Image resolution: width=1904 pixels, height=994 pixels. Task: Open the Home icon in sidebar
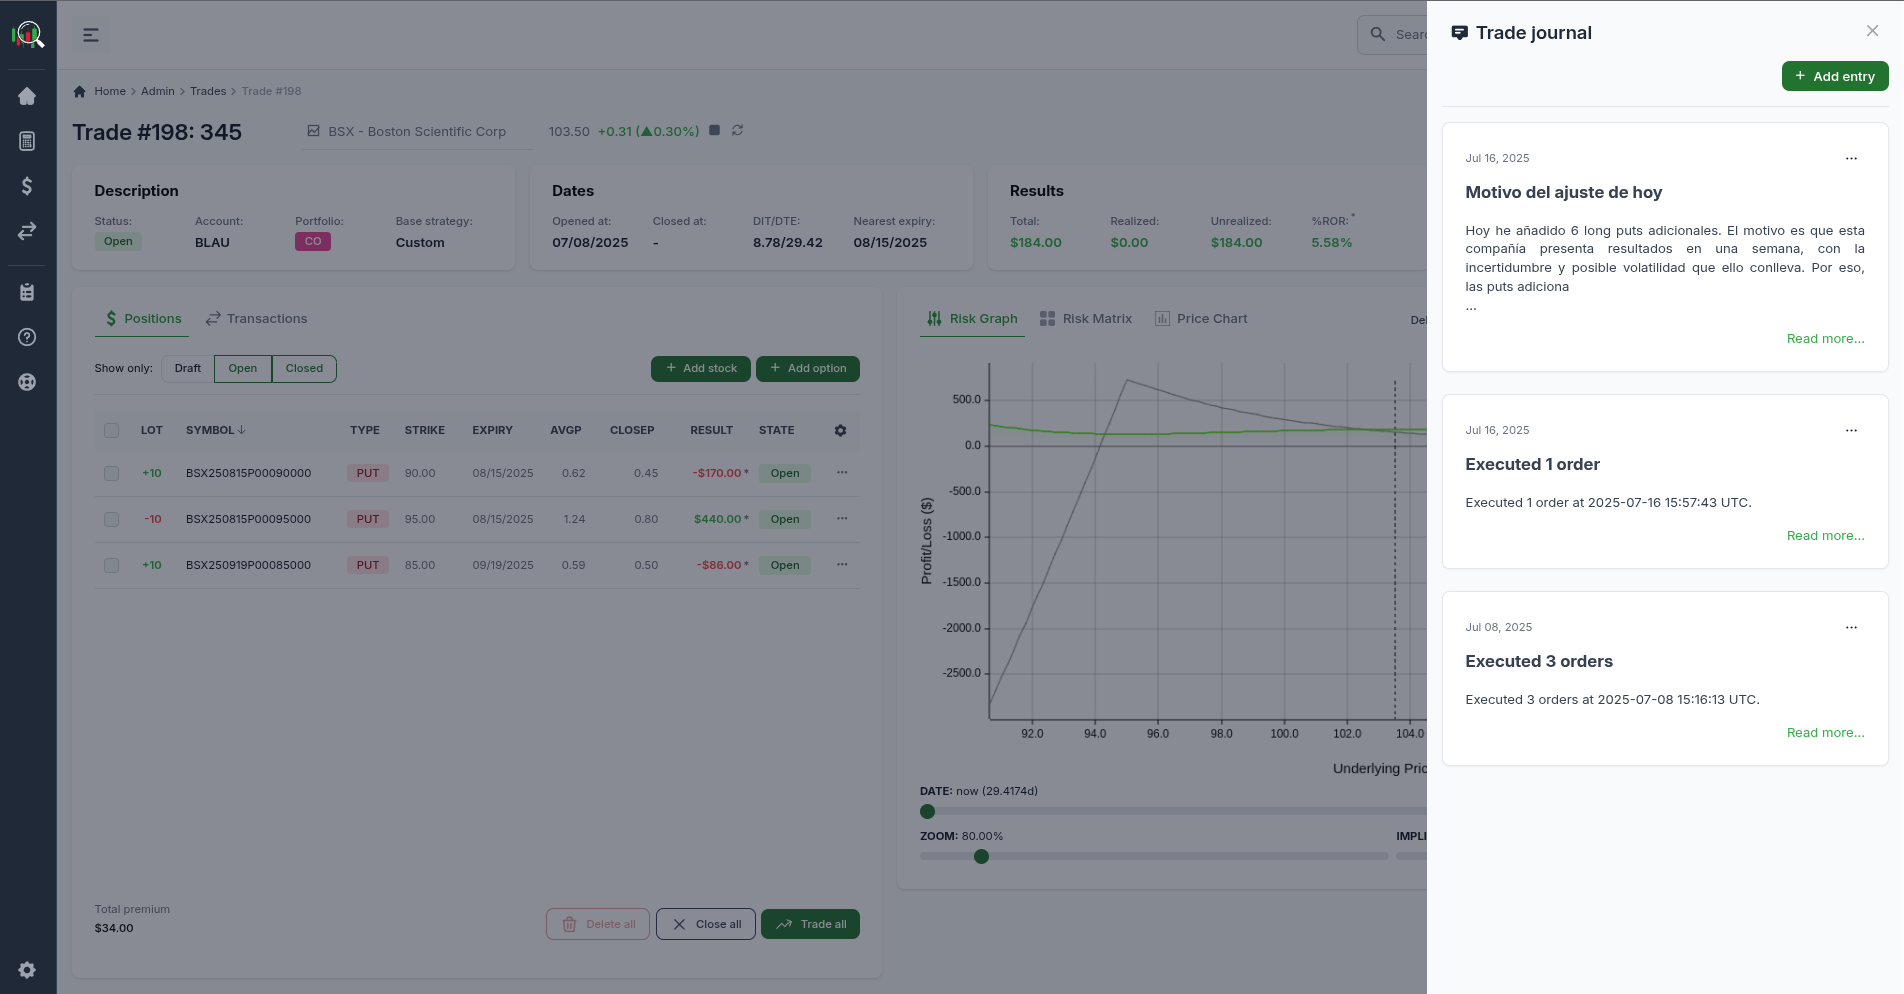(x=27, y=95)
